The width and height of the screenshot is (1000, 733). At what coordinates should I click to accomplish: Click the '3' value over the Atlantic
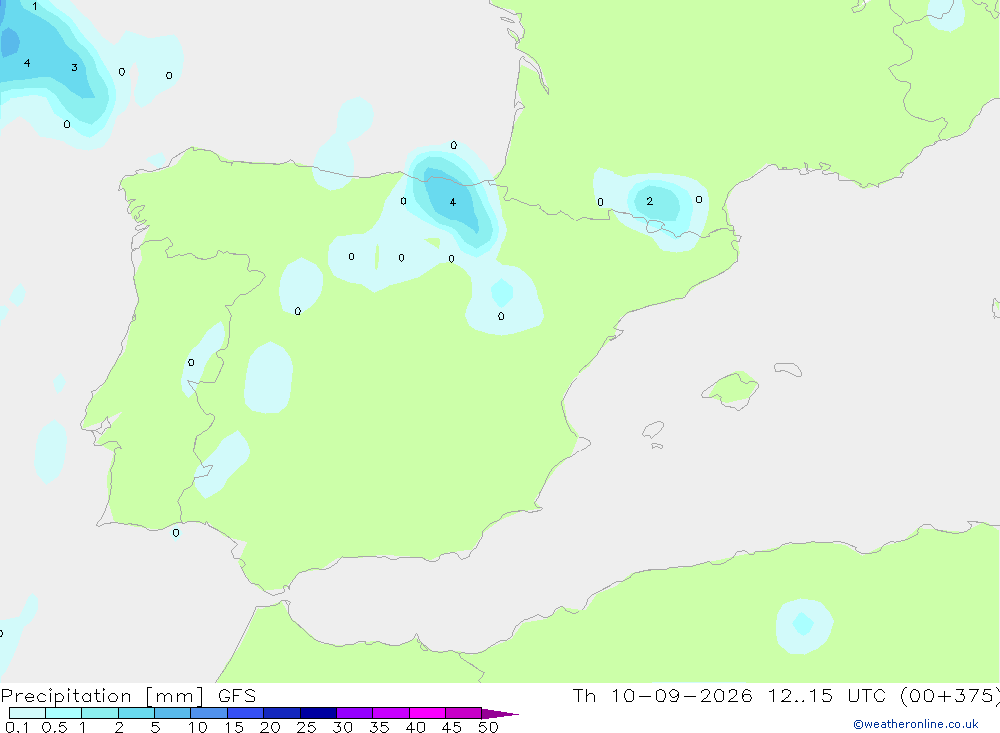pos(74,68)
